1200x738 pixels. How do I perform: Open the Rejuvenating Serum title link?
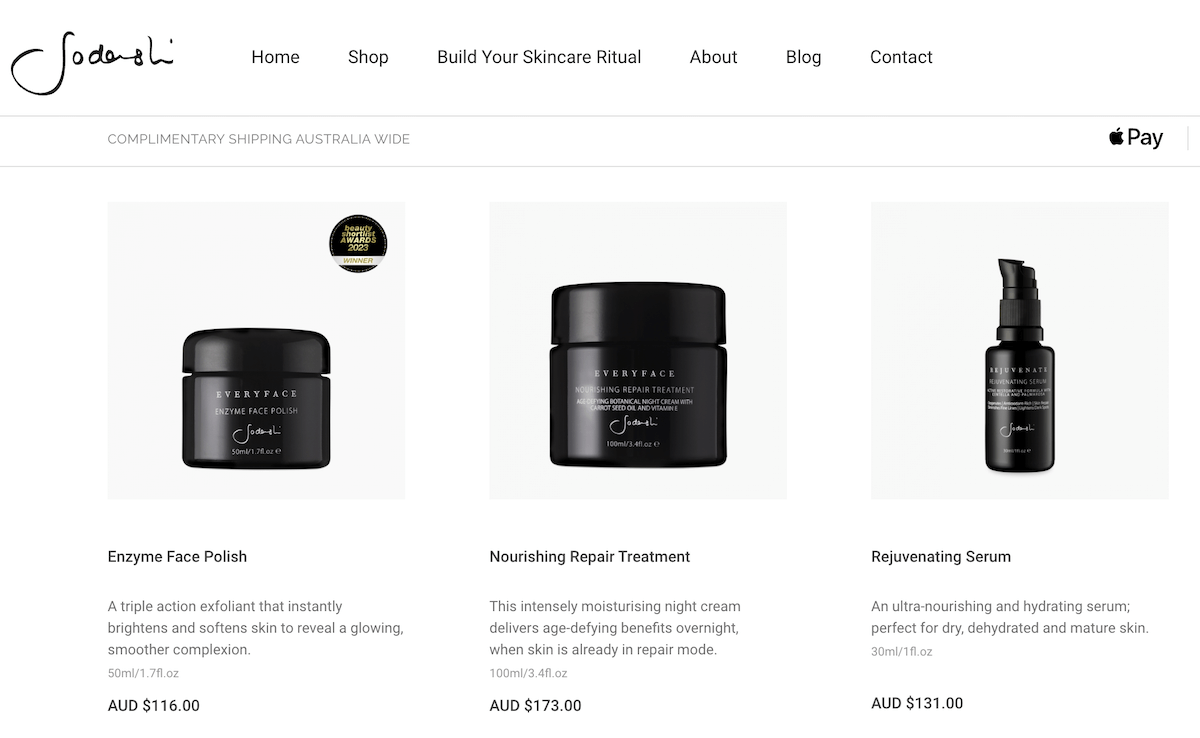[x=941, y=557]
